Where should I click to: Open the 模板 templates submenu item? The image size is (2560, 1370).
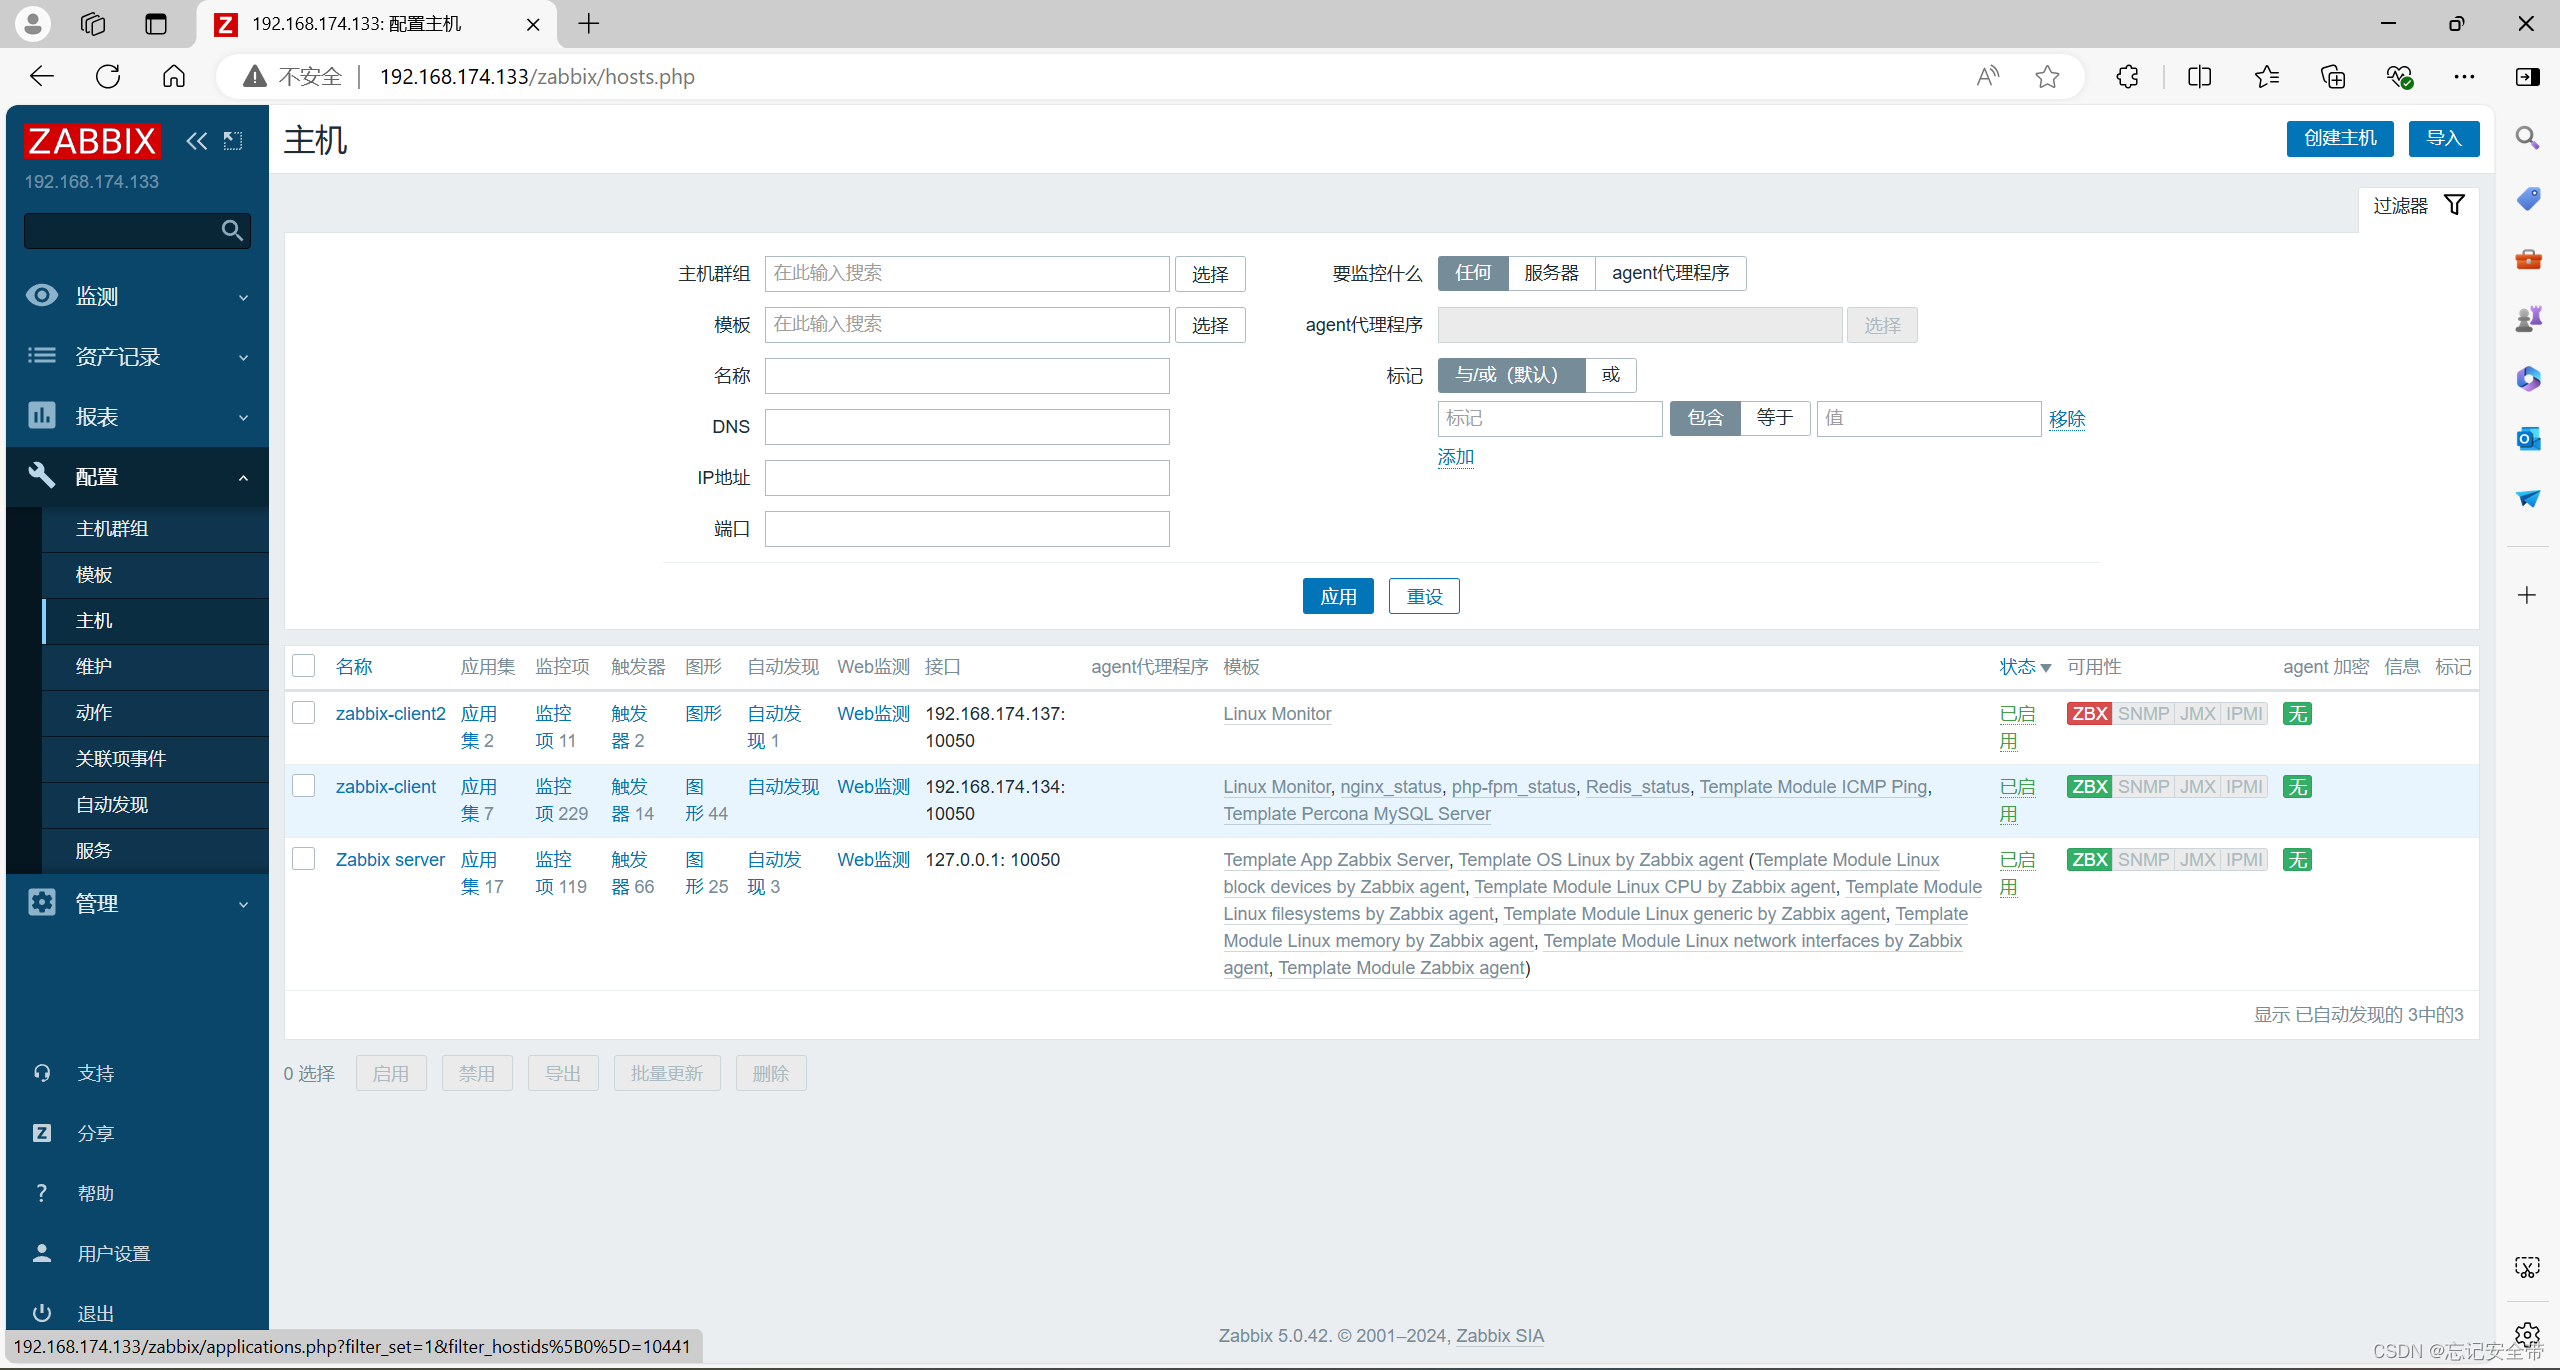94,575
